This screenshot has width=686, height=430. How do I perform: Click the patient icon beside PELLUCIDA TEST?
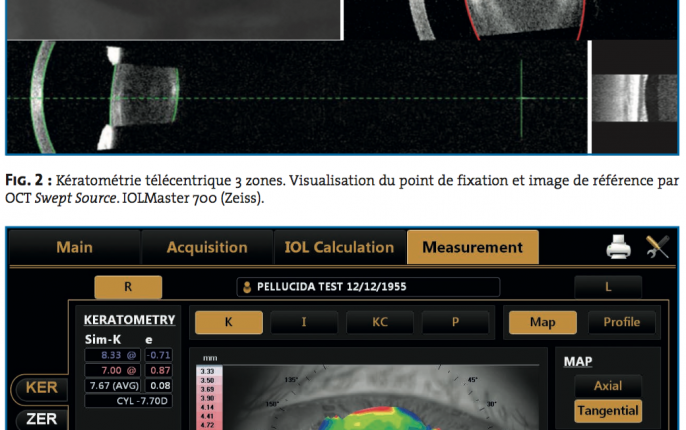point(247,287)
